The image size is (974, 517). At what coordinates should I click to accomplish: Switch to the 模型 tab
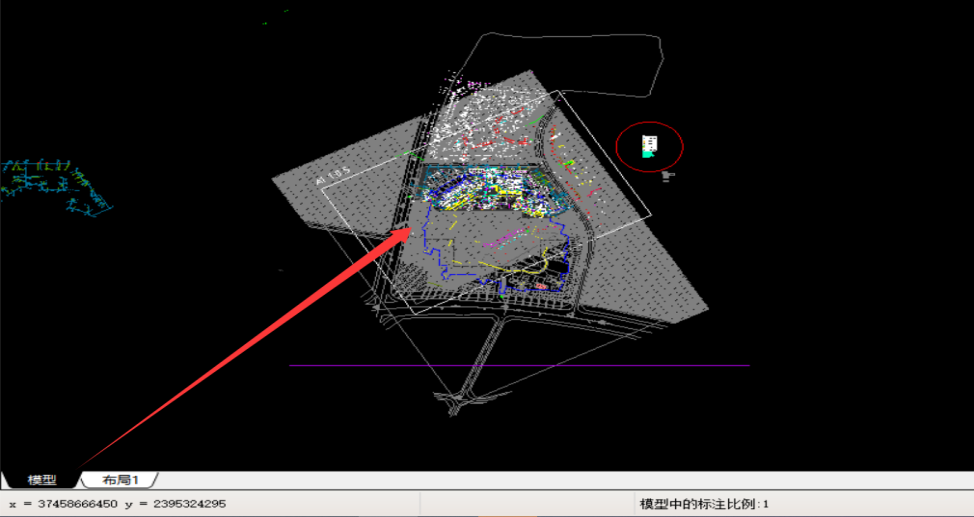coord(41,480)
